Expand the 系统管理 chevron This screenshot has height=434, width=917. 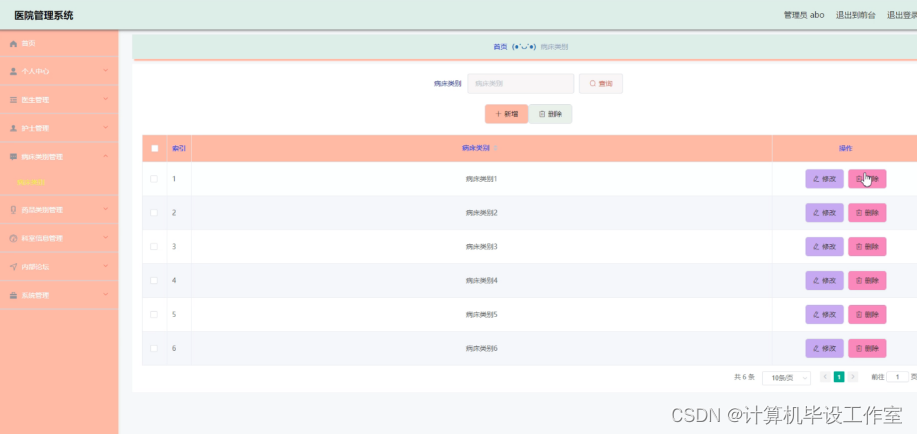(x=106, y=295)
